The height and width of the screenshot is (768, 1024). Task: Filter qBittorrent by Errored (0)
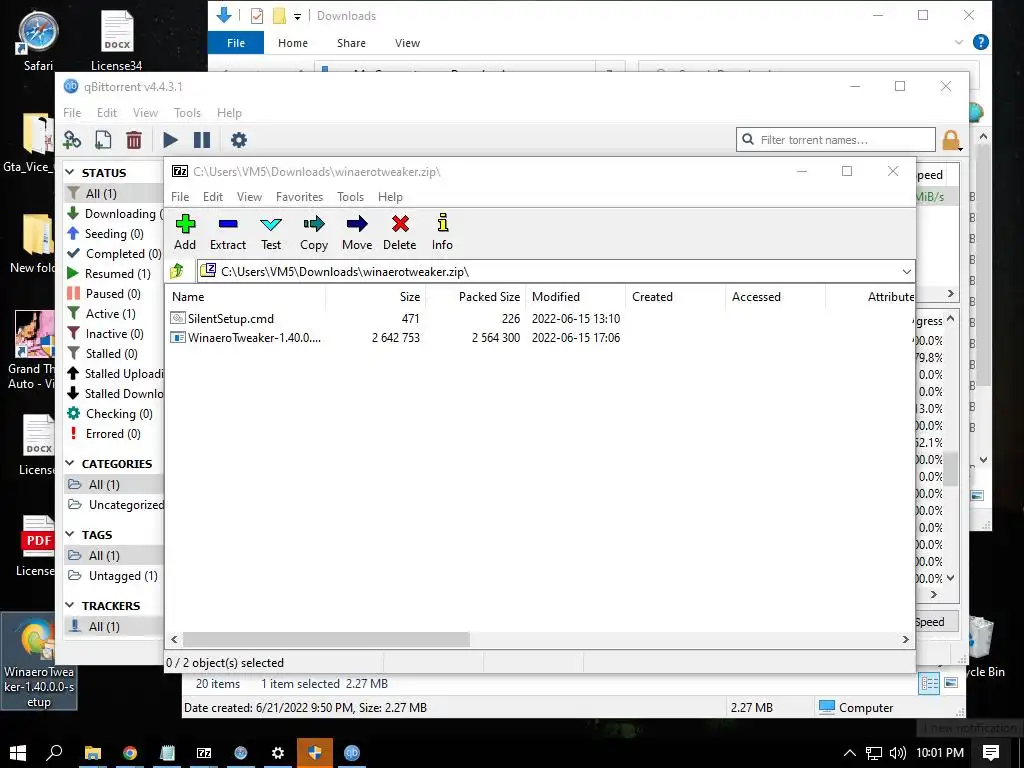click(x=113, y=434)
